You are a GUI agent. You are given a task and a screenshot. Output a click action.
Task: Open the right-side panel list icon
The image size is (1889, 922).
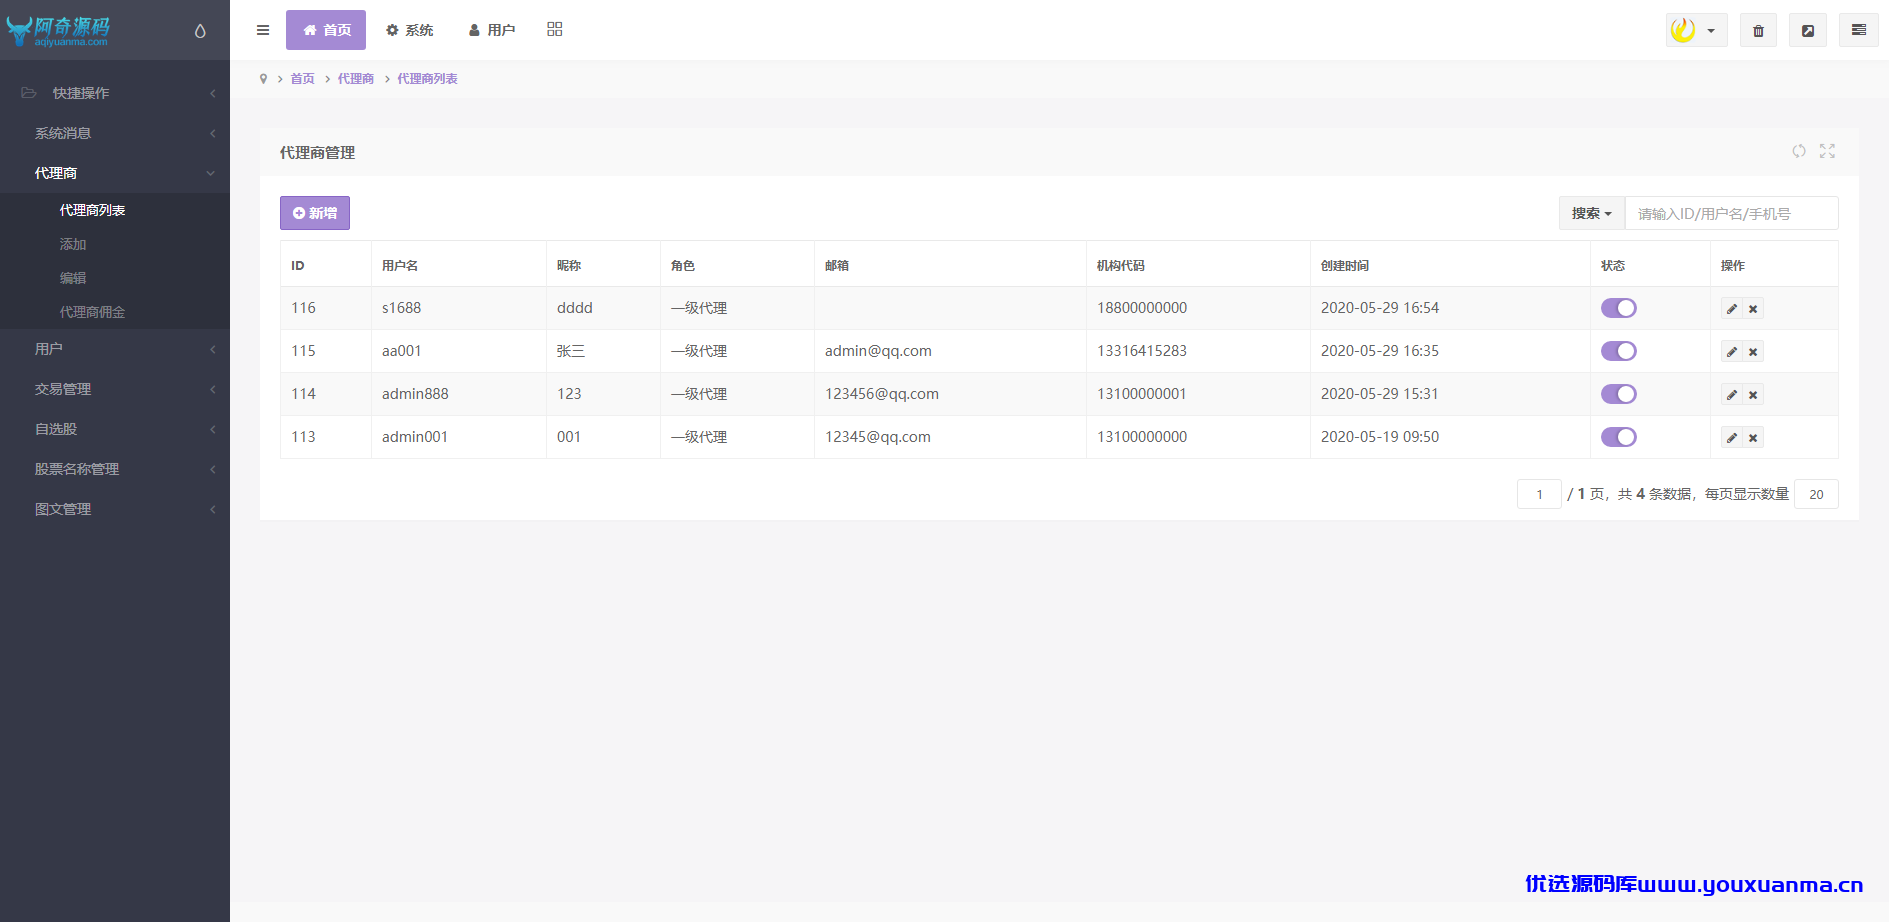tap(1859, 30)
